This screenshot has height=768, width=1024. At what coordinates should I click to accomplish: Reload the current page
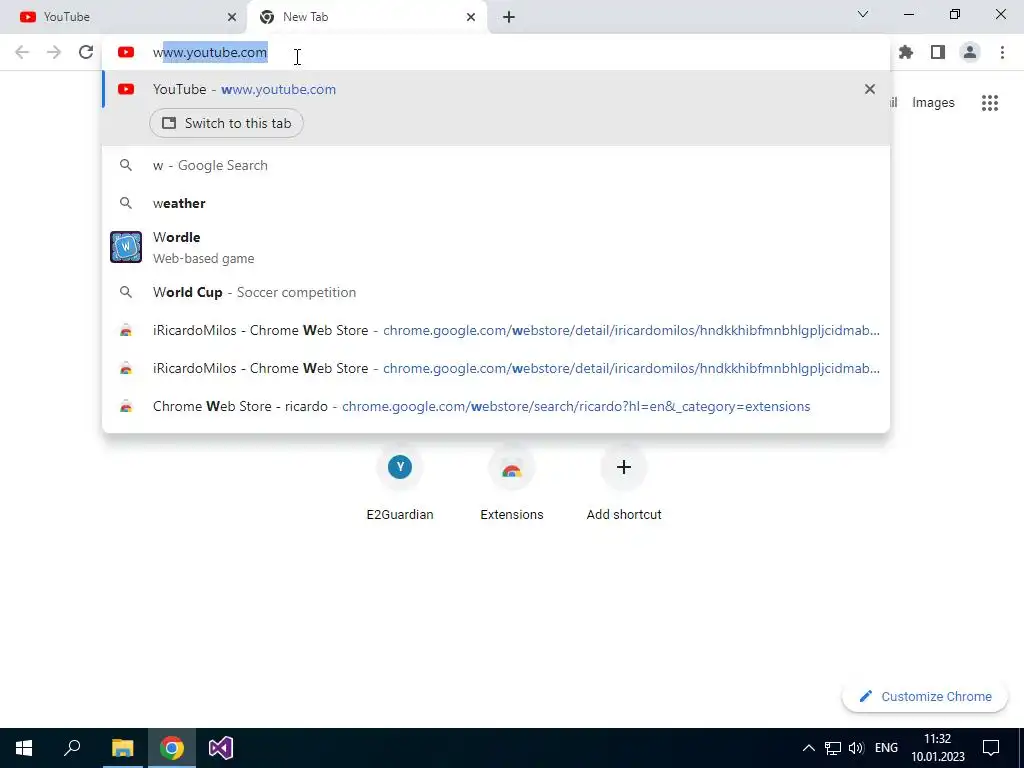[86, 52]
